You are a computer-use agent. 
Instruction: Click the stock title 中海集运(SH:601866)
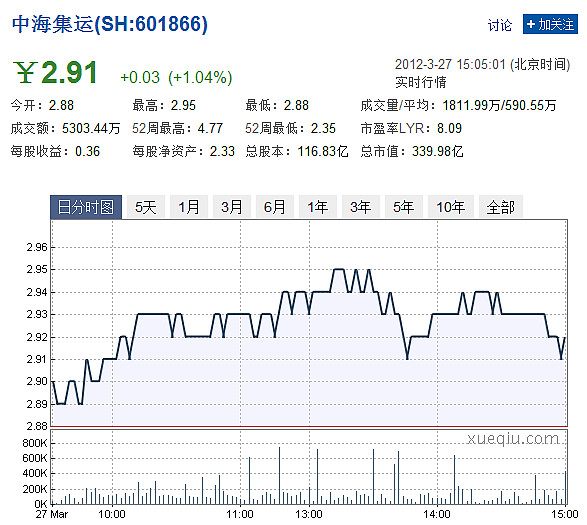[110, 24]
